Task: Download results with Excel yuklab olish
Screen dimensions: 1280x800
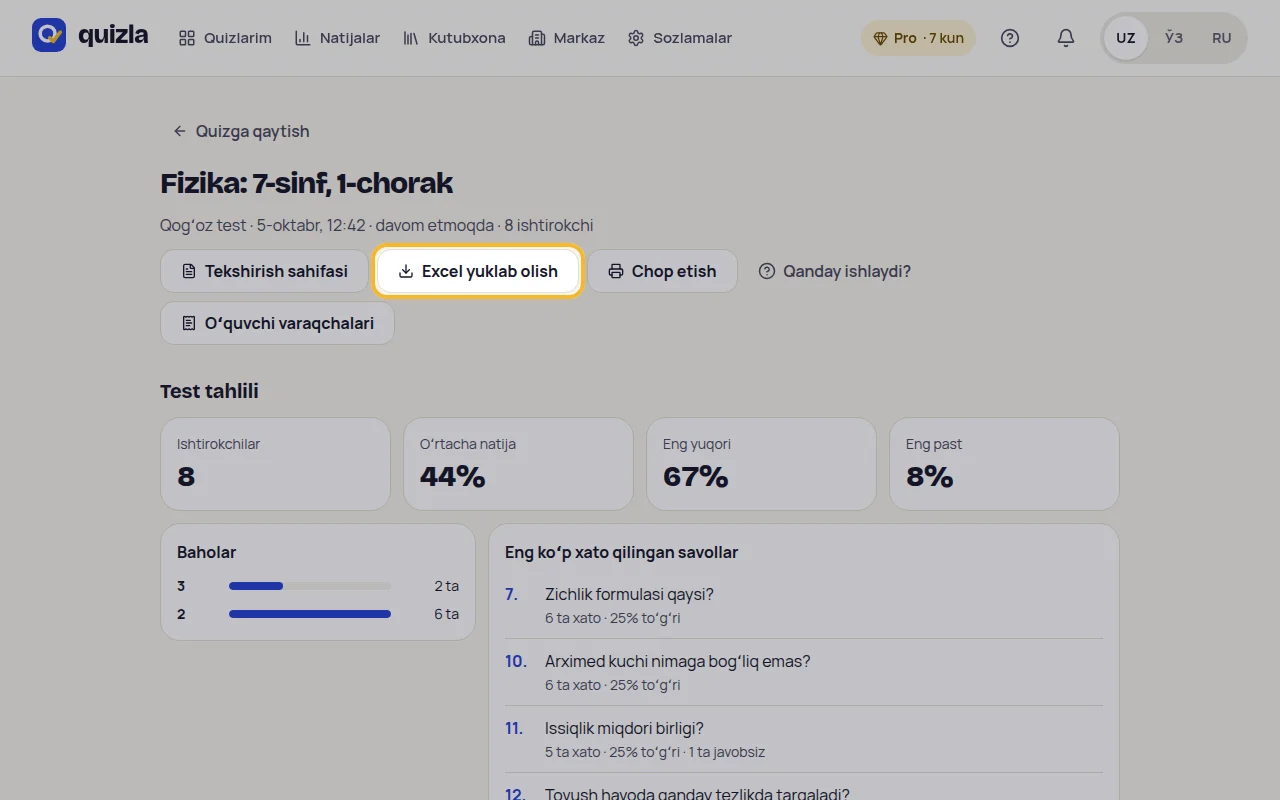Action: [478, 271]
